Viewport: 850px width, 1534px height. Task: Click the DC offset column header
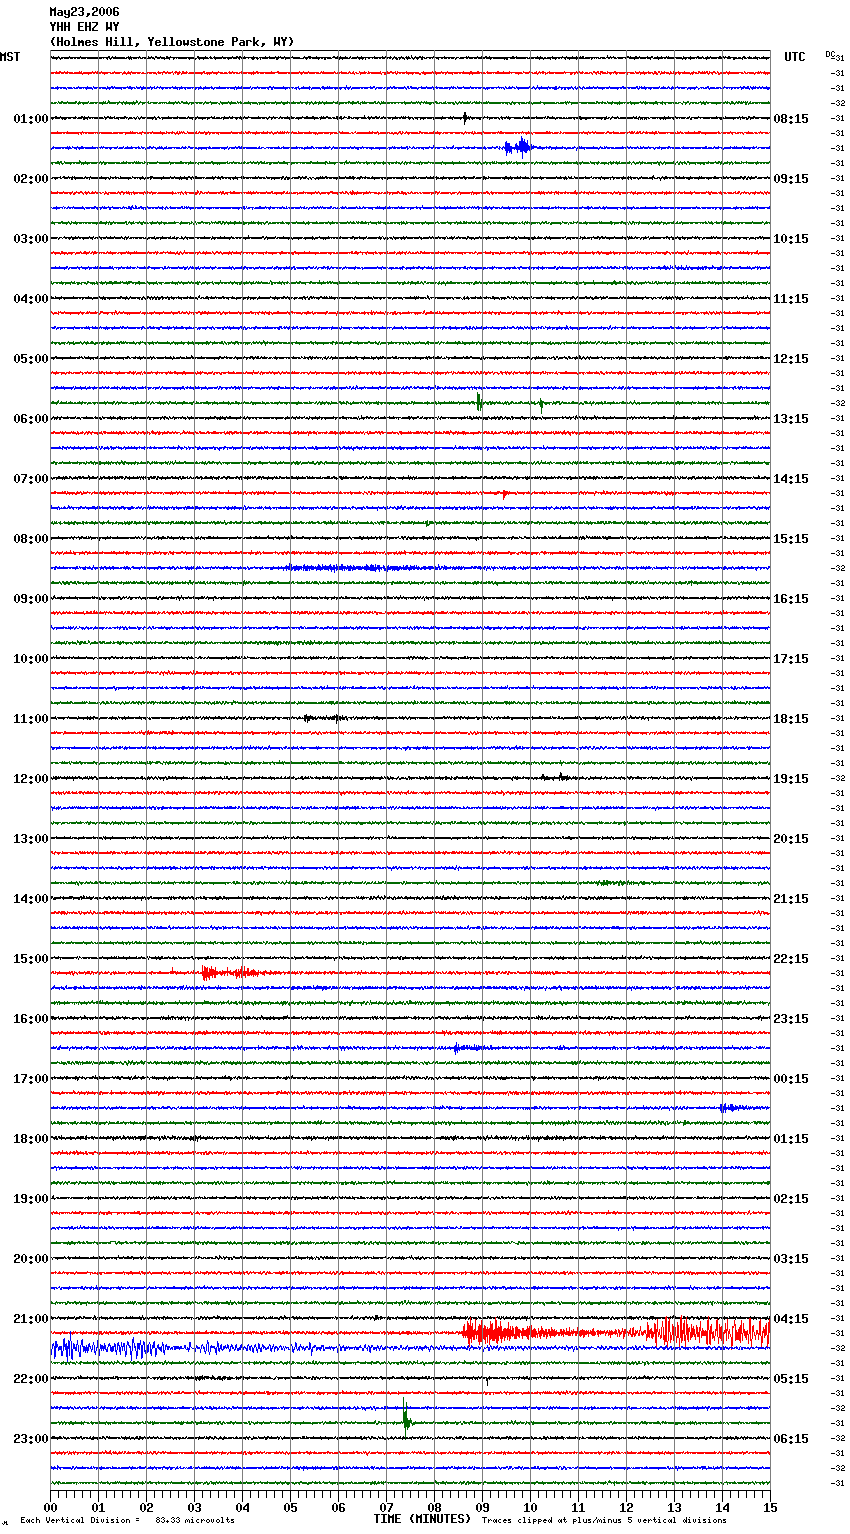tap(830, 54)
